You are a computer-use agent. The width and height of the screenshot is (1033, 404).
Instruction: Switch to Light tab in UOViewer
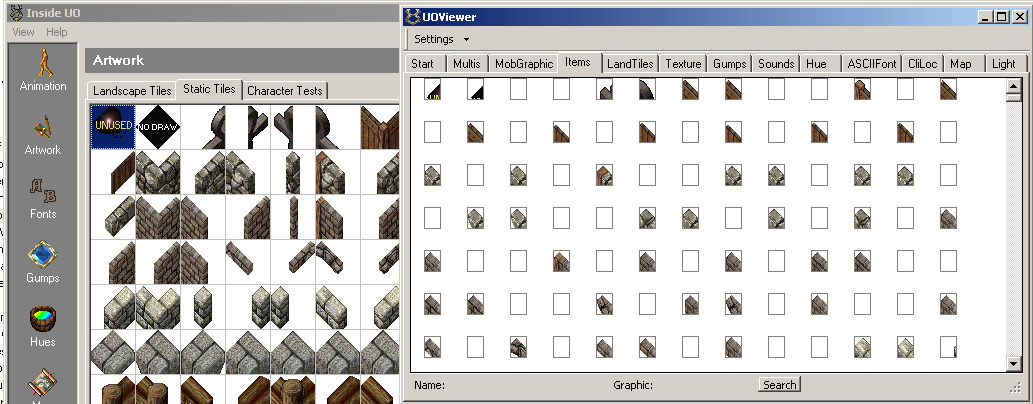click(1003, 63)
